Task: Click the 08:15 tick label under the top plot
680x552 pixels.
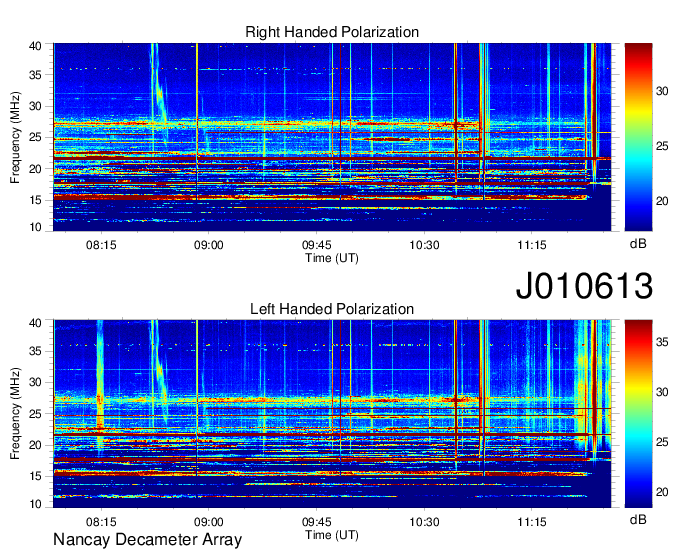Action: pos(101,245)
